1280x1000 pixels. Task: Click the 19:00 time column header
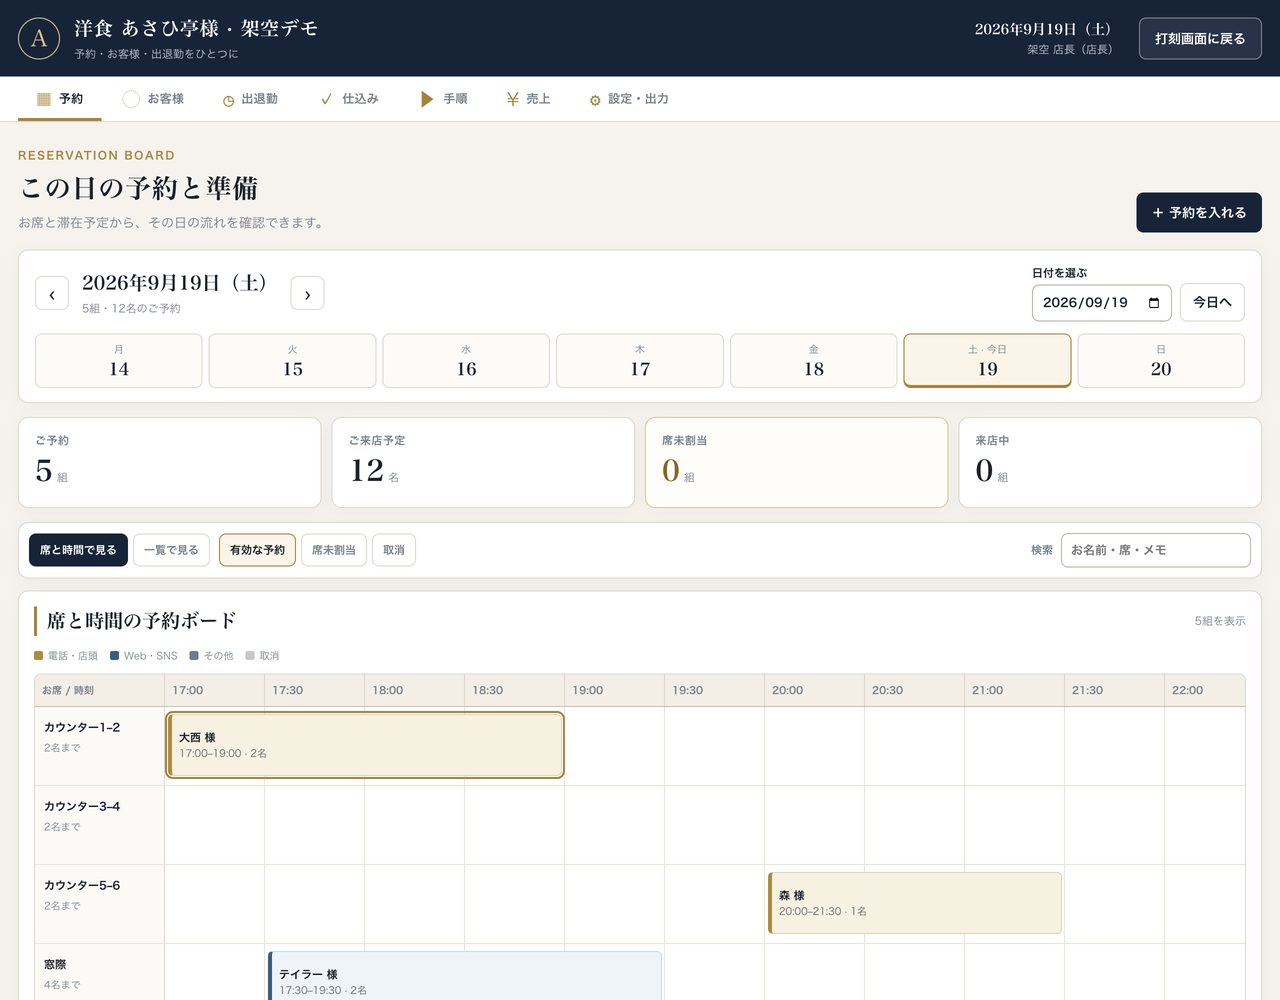614,690
